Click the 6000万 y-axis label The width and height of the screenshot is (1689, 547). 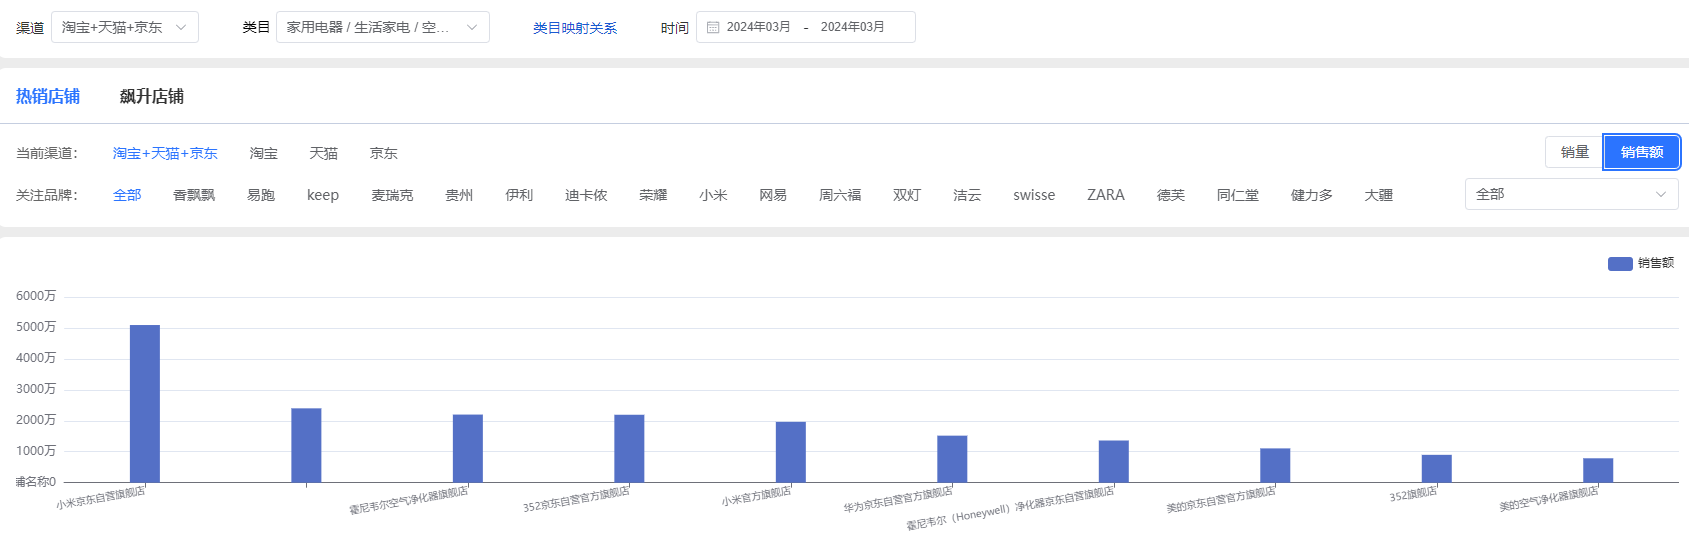36,296
